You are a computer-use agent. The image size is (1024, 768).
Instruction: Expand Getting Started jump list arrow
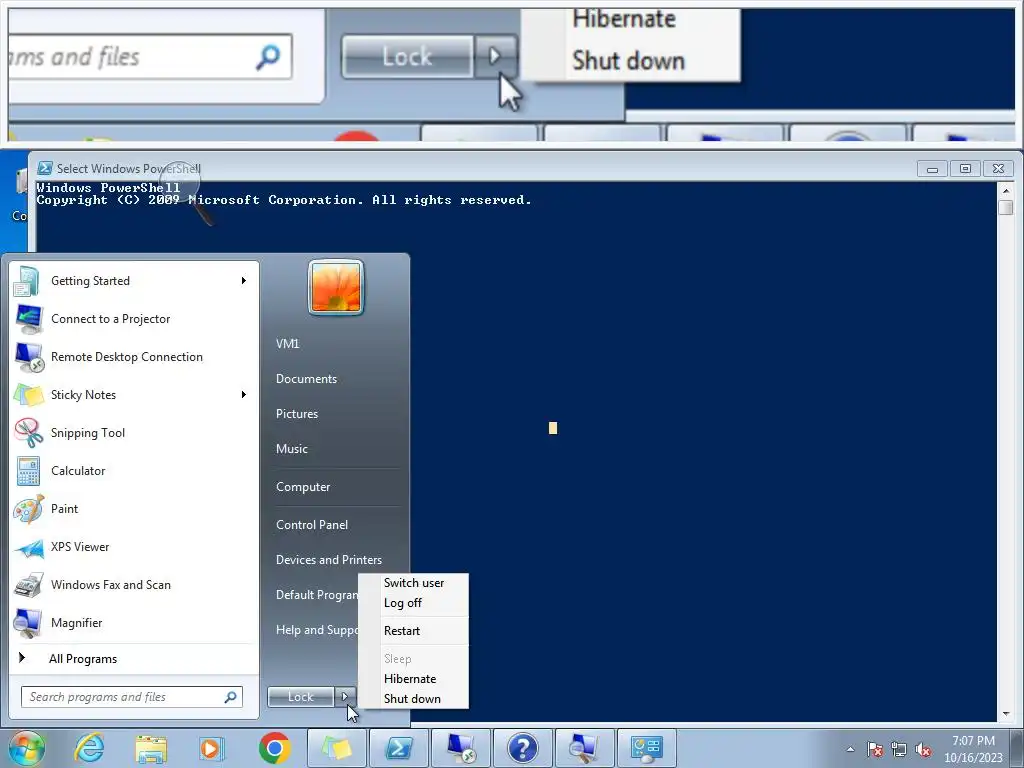coord(244,281)
